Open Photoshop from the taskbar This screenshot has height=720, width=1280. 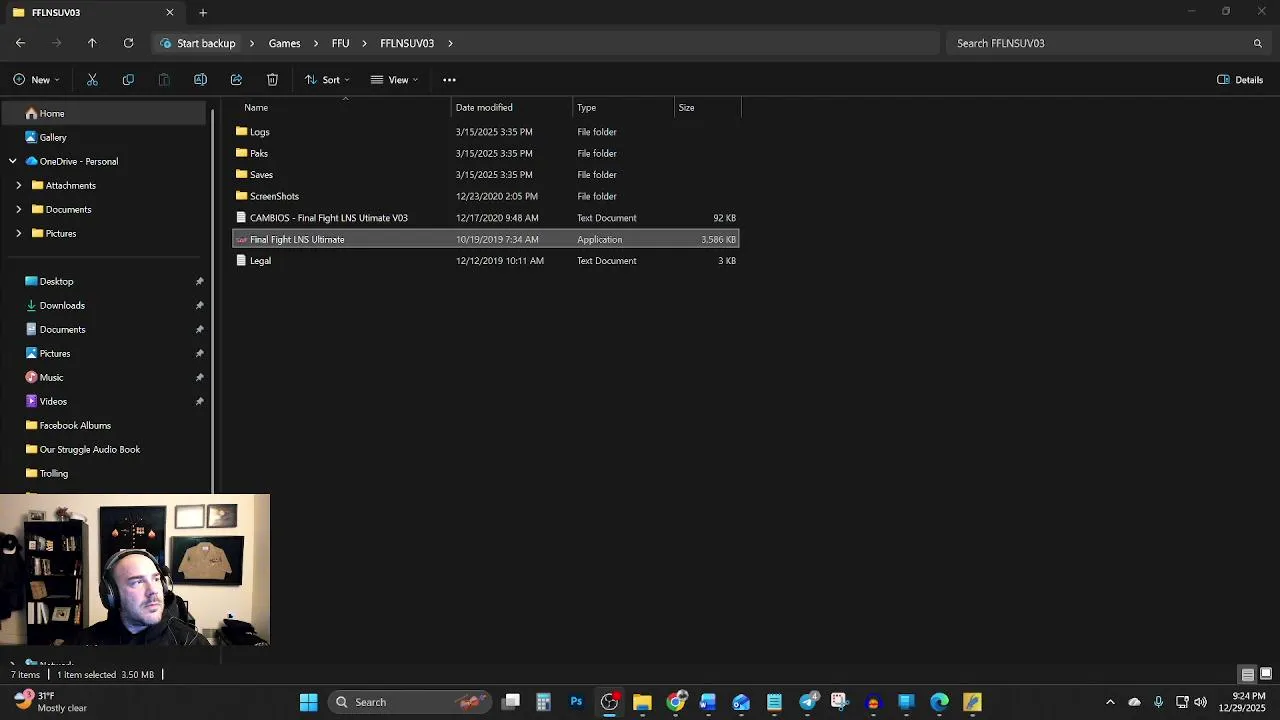coord(576,702)
